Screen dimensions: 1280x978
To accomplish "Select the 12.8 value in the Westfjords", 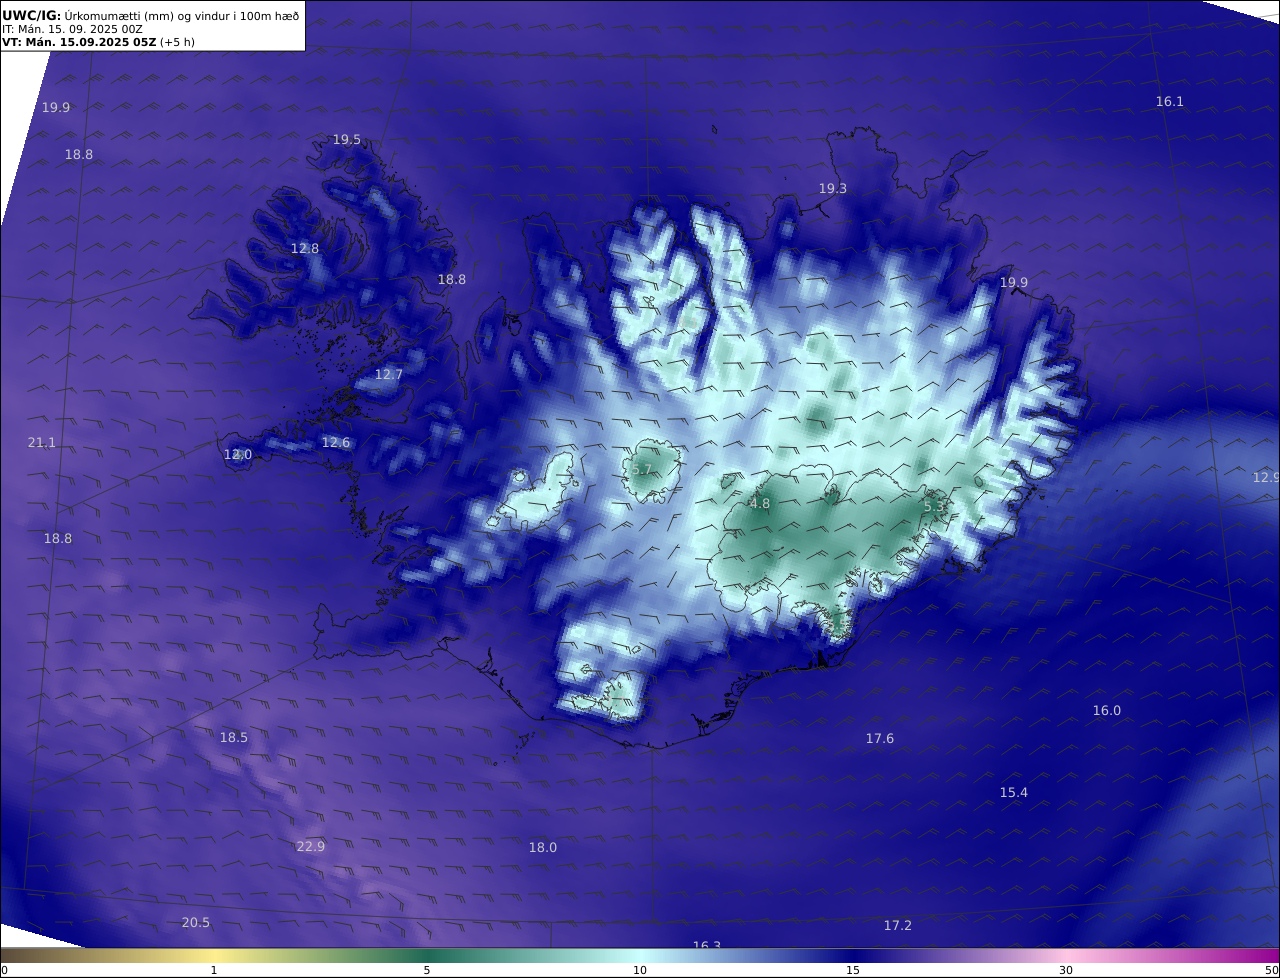I will 305,248.
